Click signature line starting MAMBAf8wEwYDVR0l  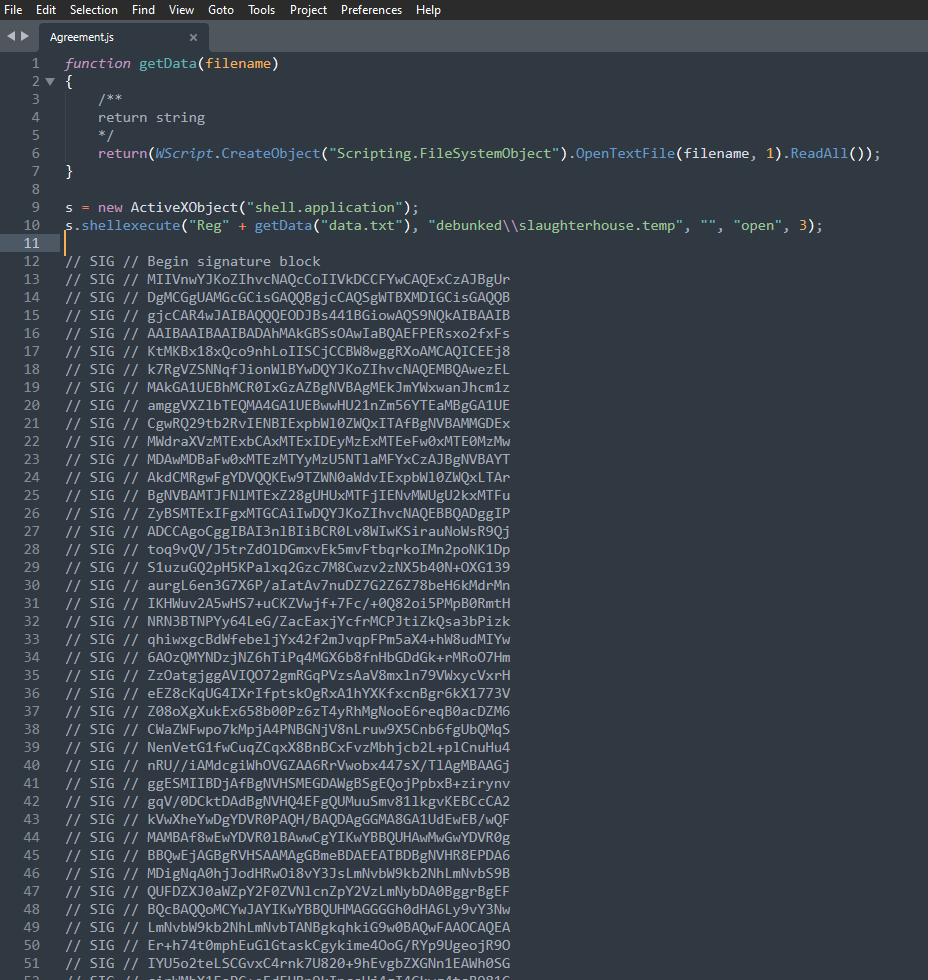click(328, 838)
